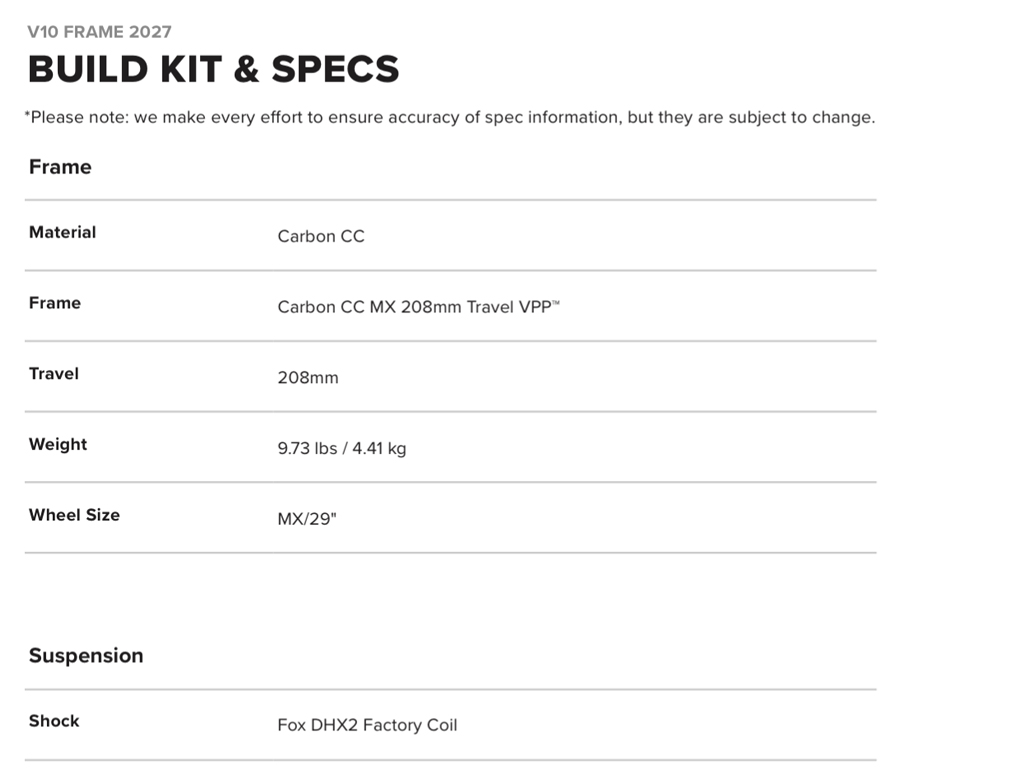Select the MX/29" wheel size value

pyautogui.click(x=307, y=519)
